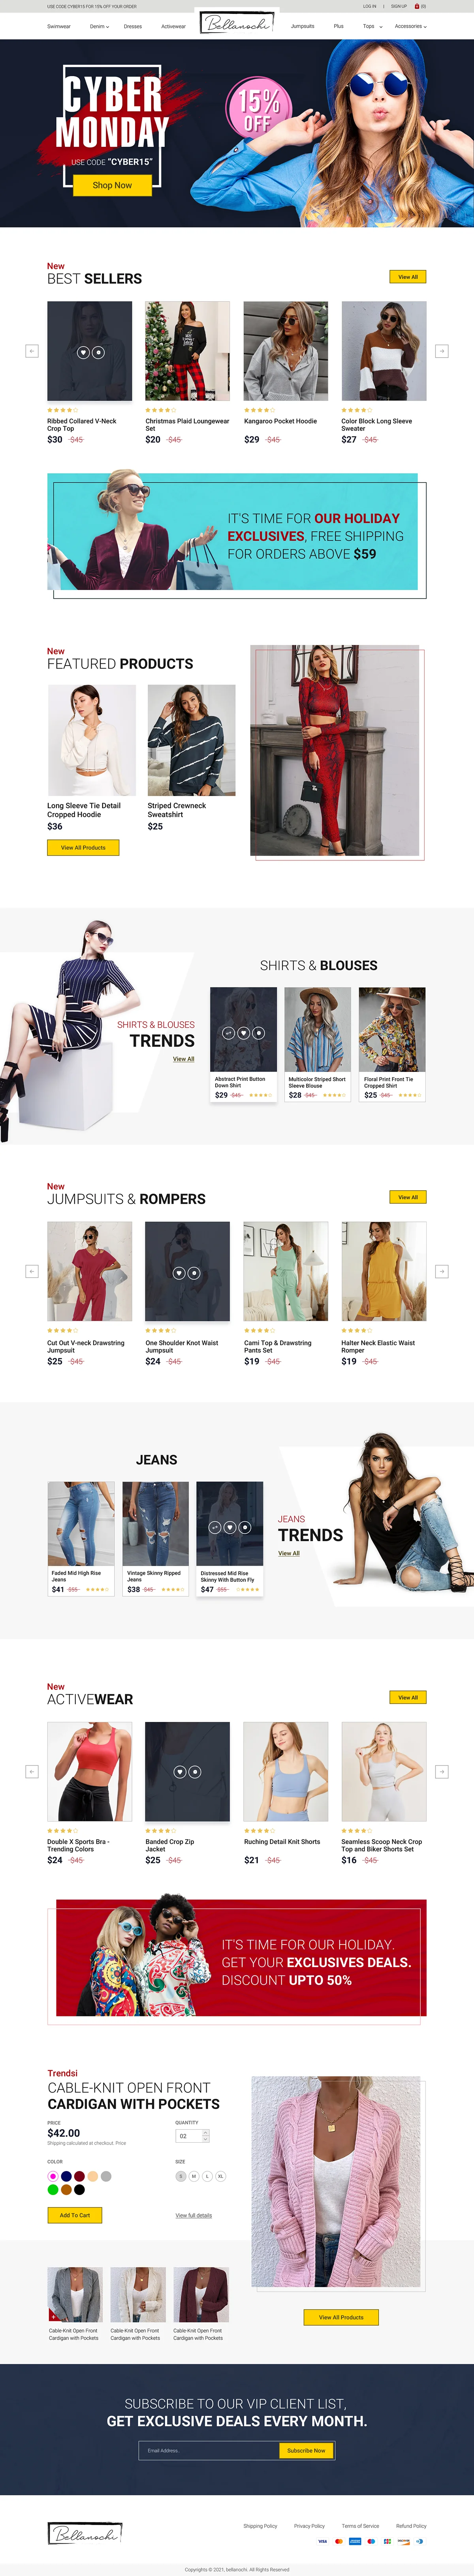Image resolution: width=474 pixels, height=2576 pixels.
Task: Select size M for the cardigan
Action: [x=194, y=2176]
